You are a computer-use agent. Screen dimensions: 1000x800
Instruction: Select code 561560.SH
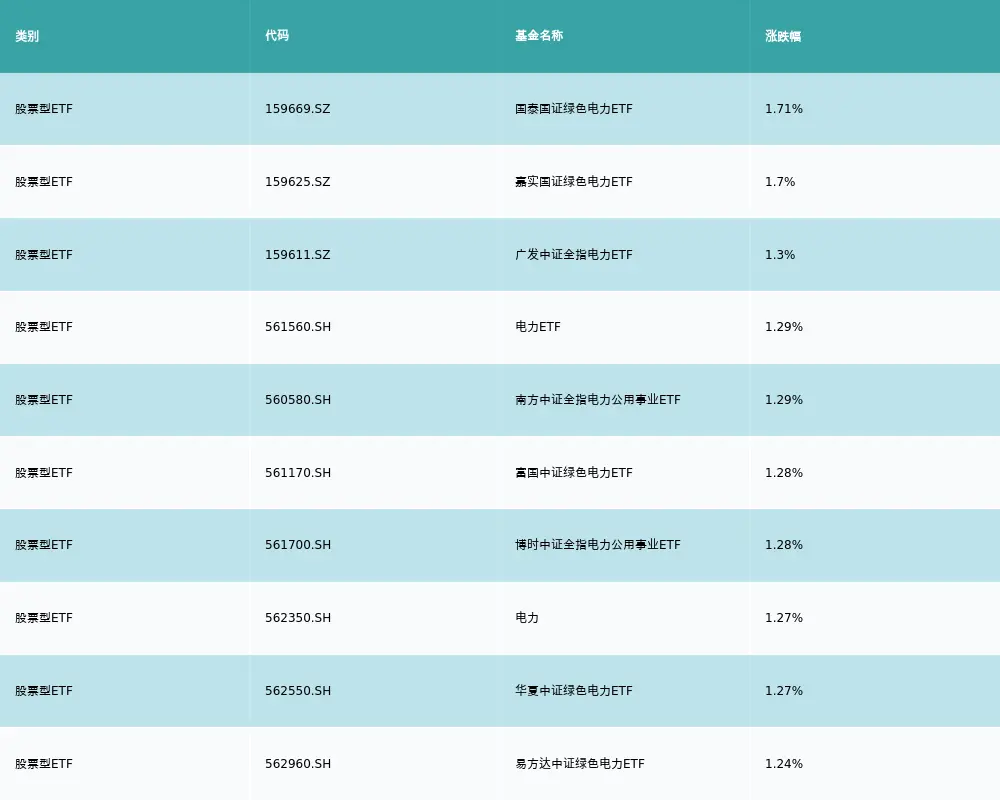(298, 327)
